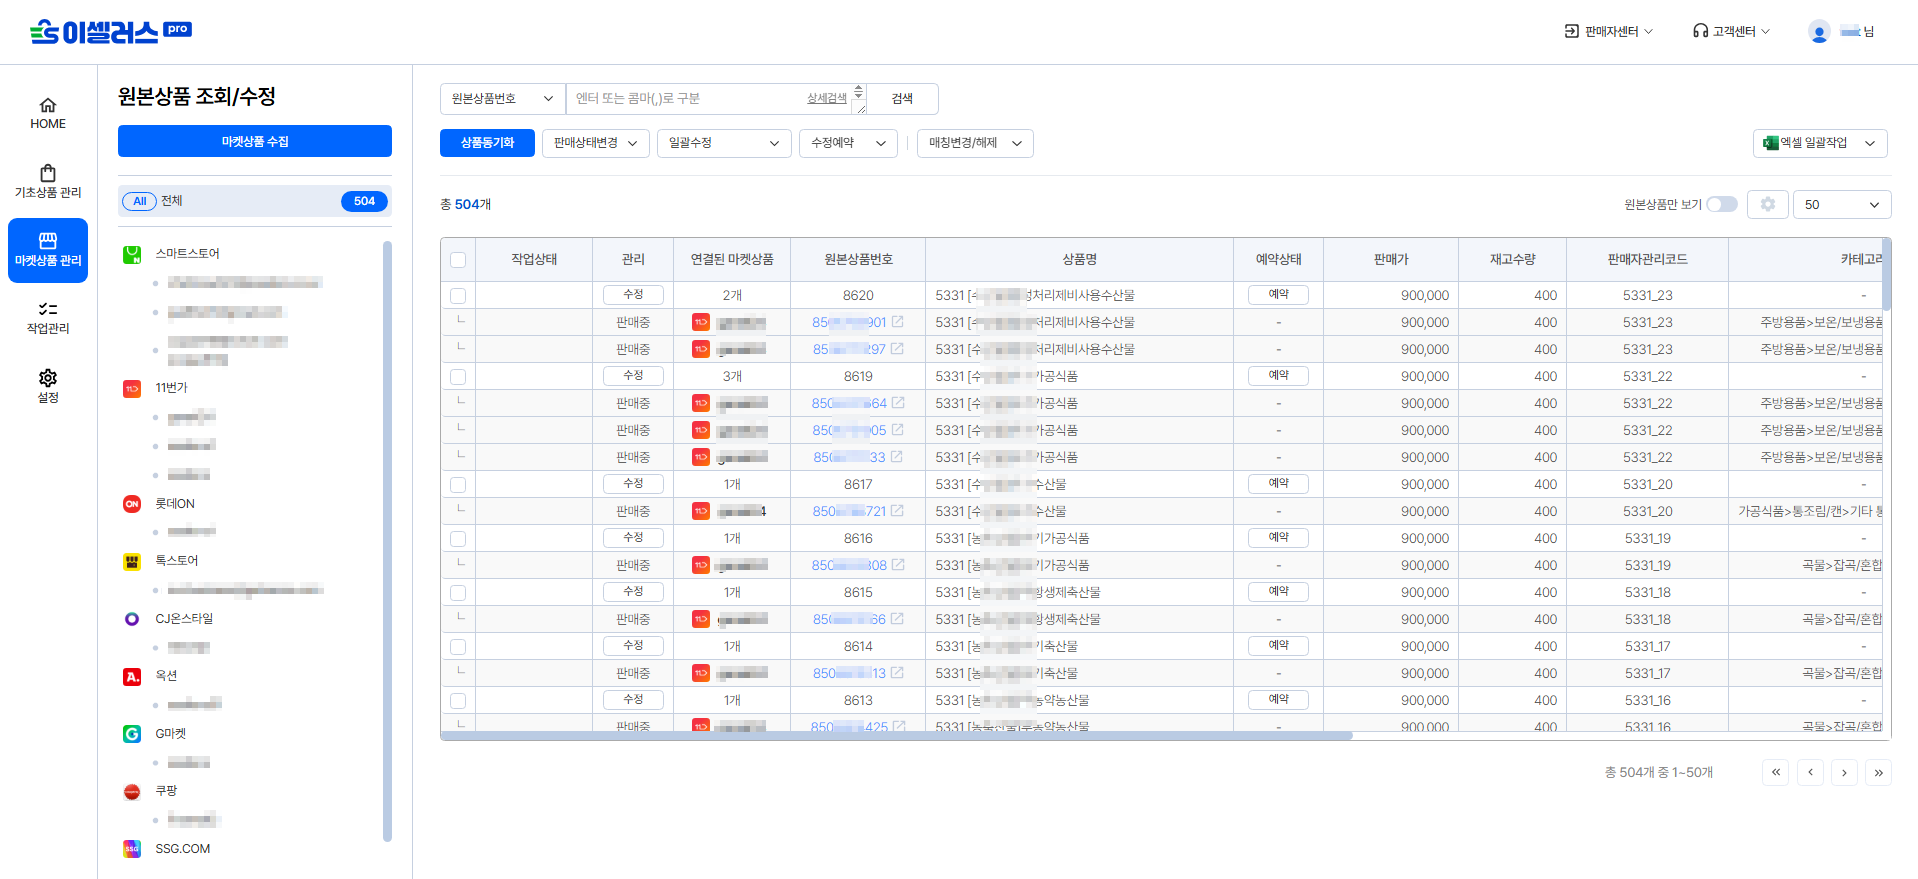Image resolution: width=1918 pixels, height=879 pixels.
Task: Click 예약 button in row 8619
Action: click(x=1278, y=376)
